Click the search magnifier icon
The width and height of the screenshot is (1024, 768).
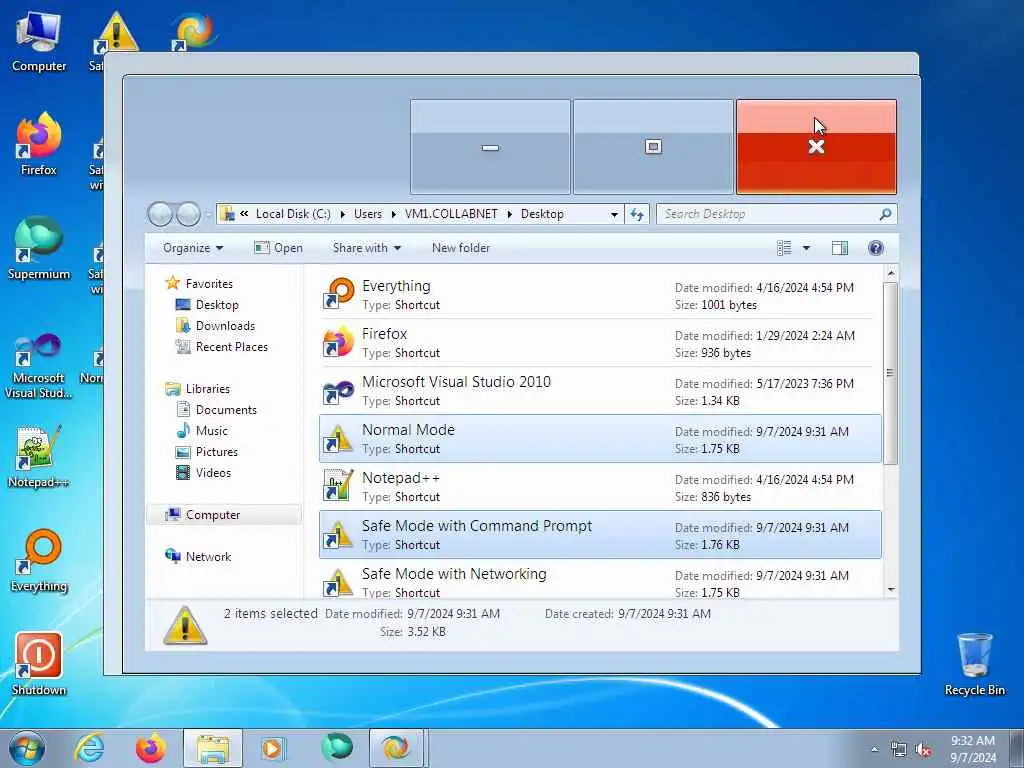885,214
